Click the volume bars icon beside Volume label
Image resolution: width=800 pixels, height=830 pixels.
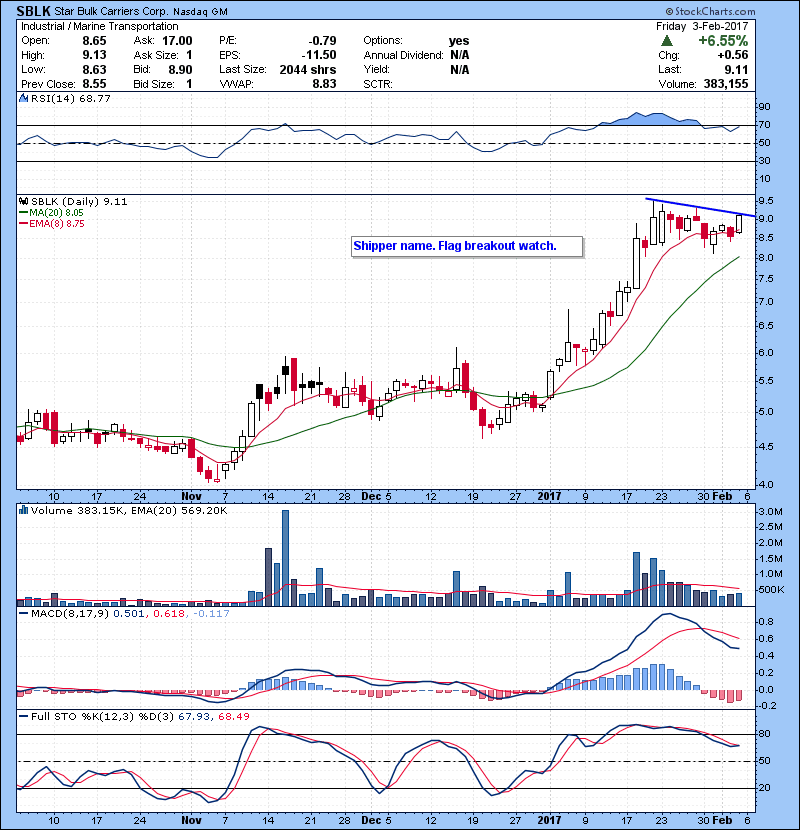point(23,510)
